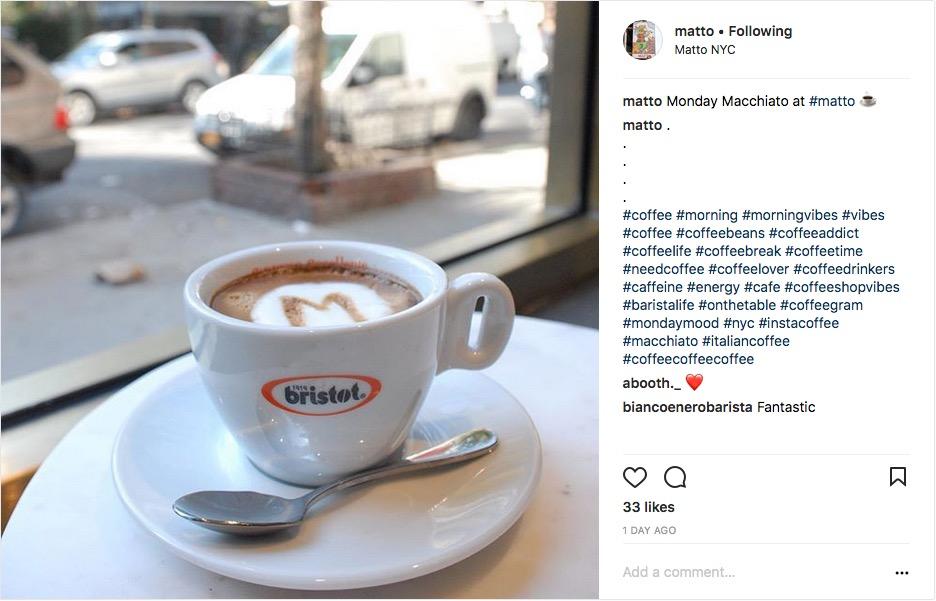Like the post with the heart icon

[x=635, y=477]
